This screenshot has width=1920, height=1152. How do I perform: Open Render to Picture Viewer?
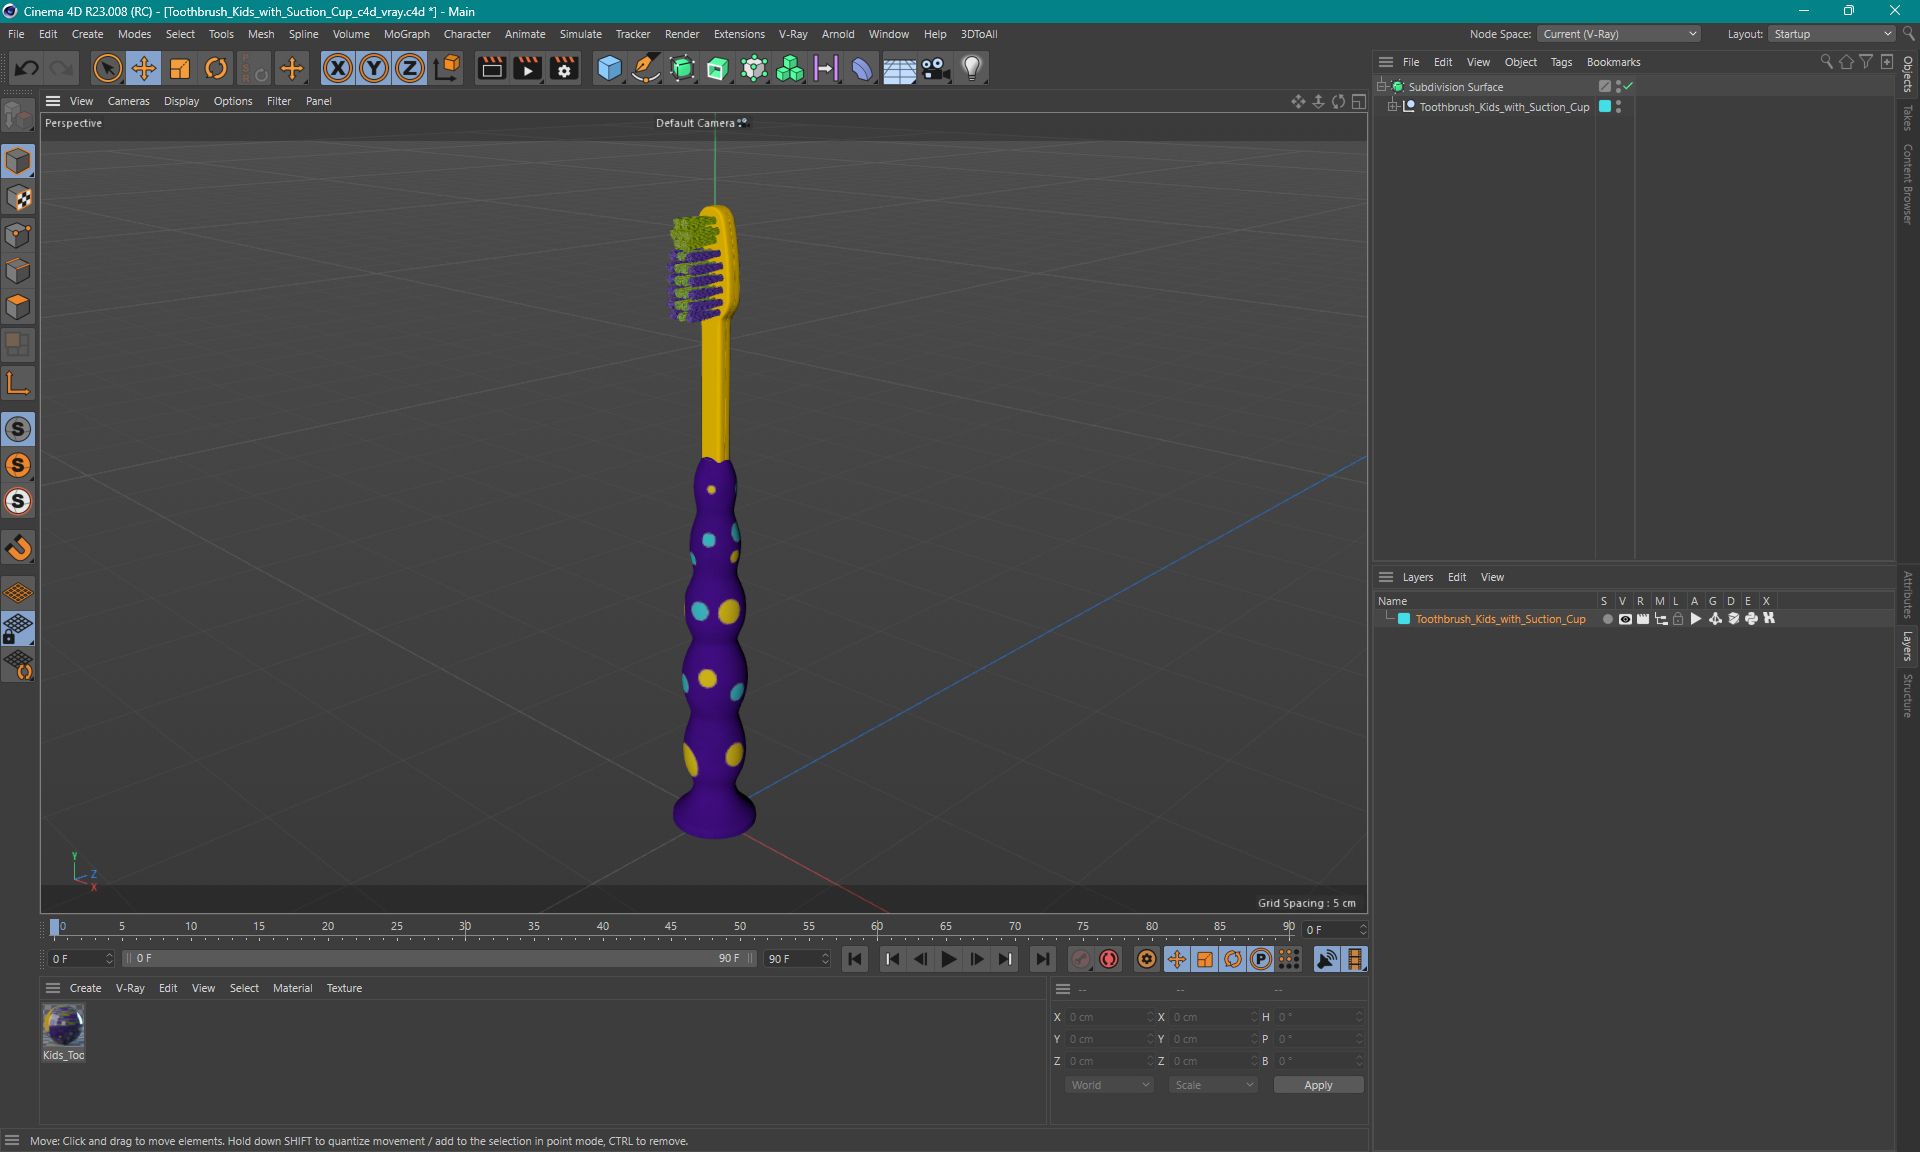(x=527, y=68)
